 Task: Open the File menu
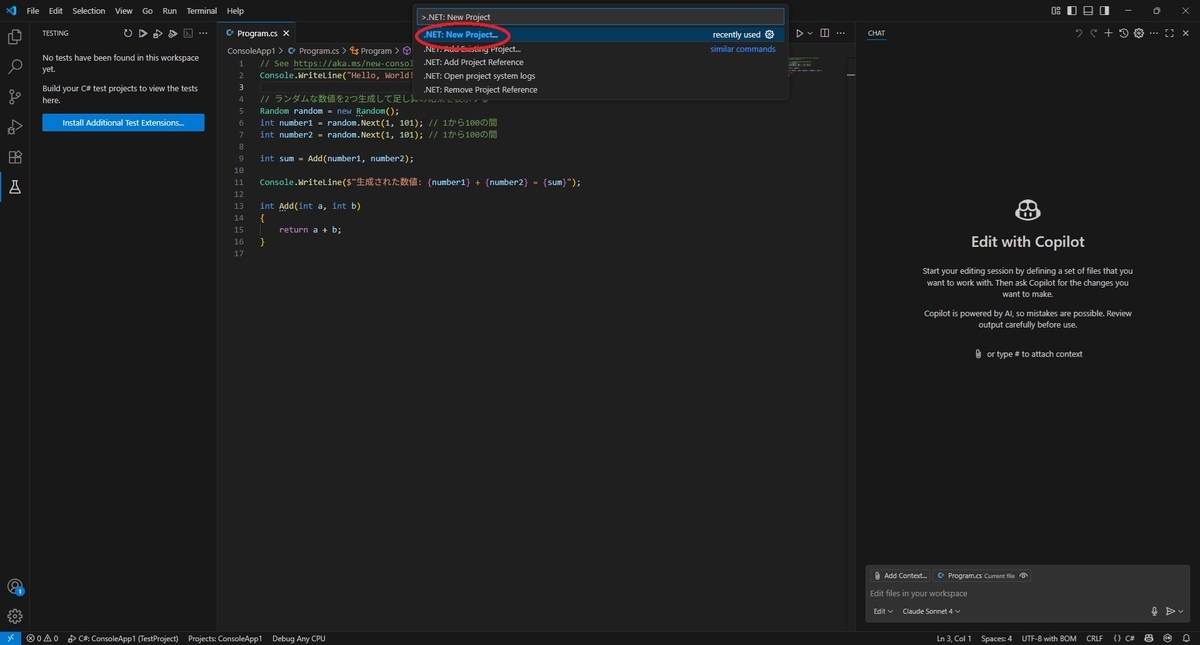tap(33, 11)
